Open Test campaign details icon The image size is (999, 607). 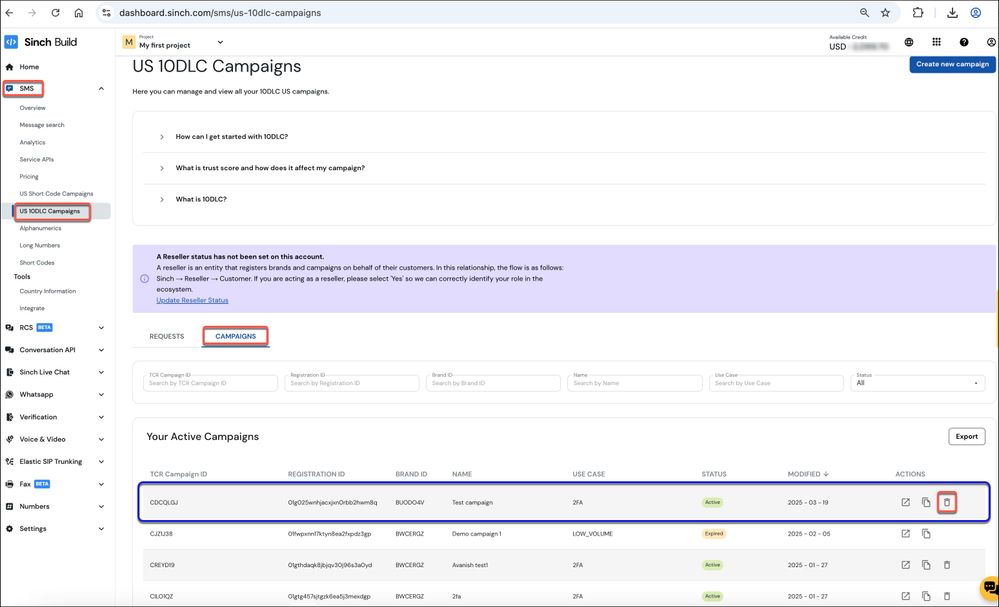pyautogui.click(x=905, y=502)
